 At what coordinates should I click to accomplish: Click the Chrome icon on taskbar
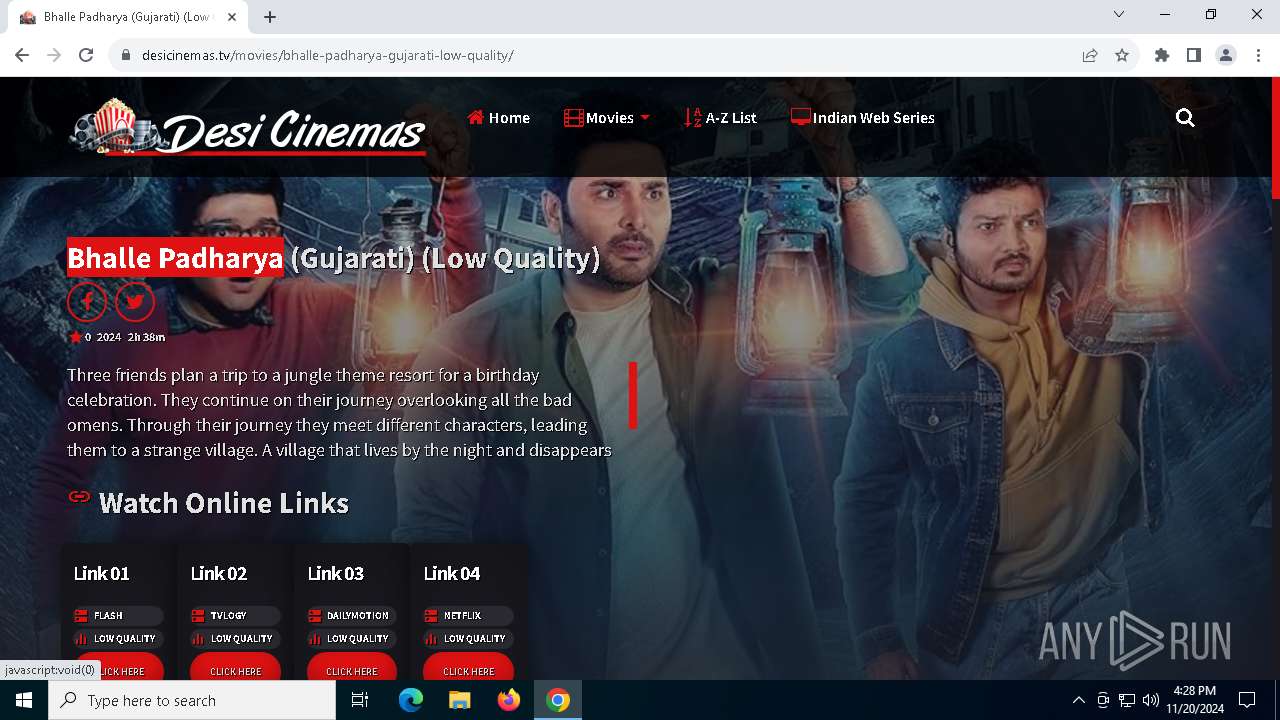558,700
